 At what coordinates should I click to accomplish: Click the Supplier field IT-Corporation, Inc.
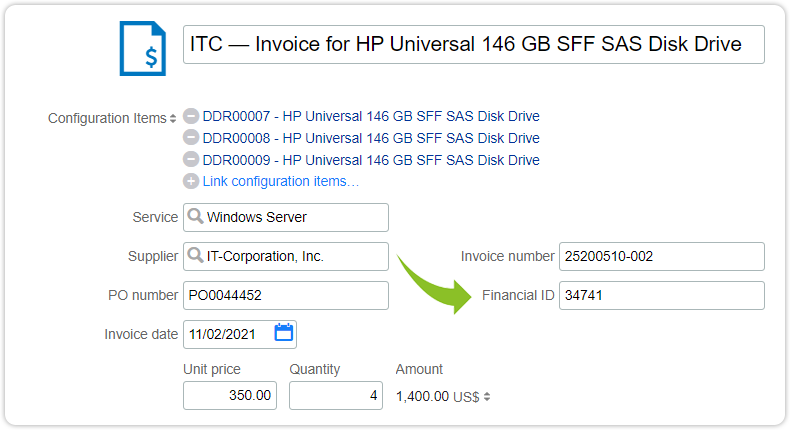coord(286,256)
